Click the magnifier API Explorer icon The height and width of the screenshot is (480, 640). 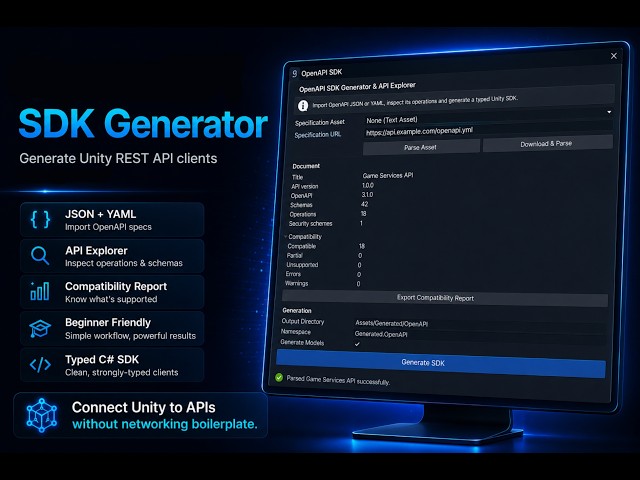pyautogui.click(x=40, y=256)
